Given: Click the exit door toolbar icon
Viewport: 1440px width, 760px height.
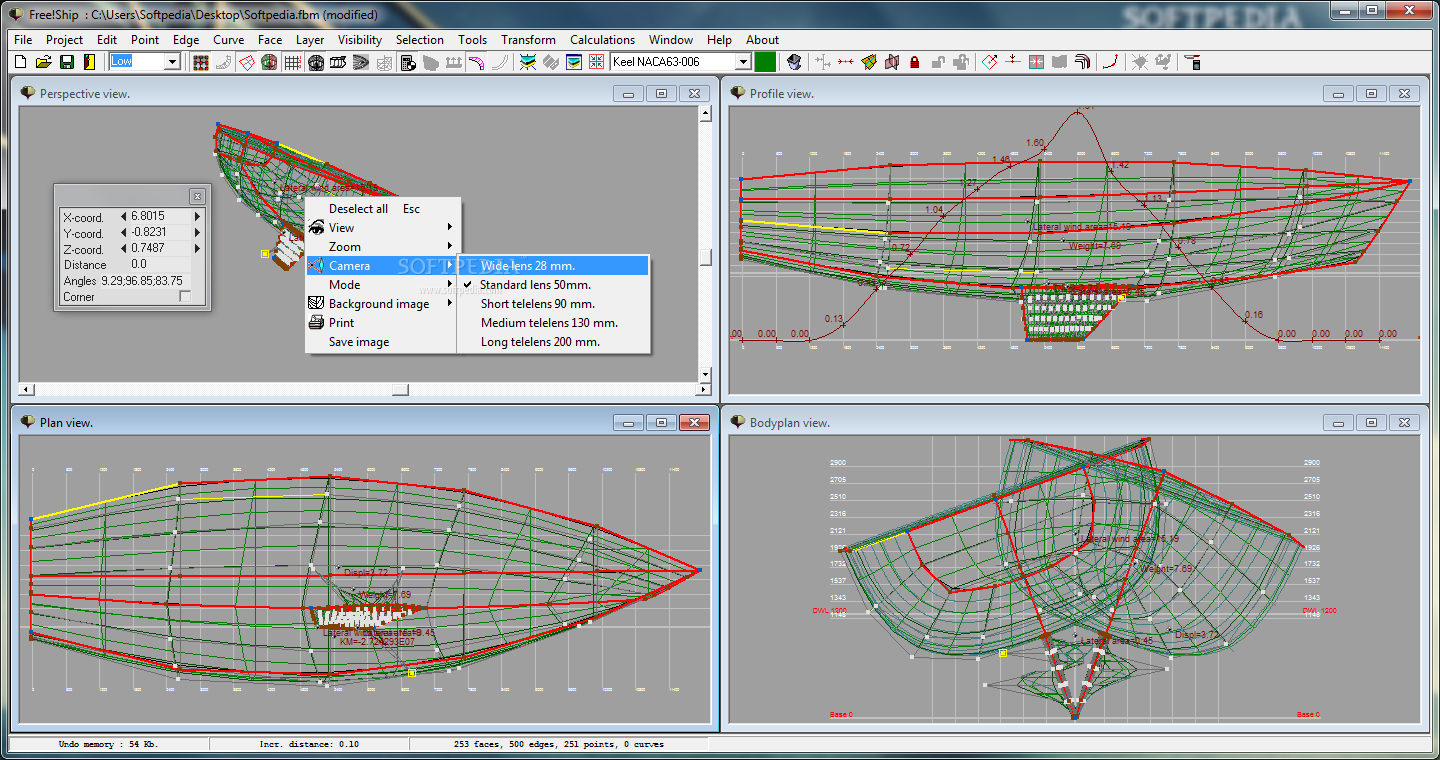Looking at the screenshot, I should pos(89,62).
